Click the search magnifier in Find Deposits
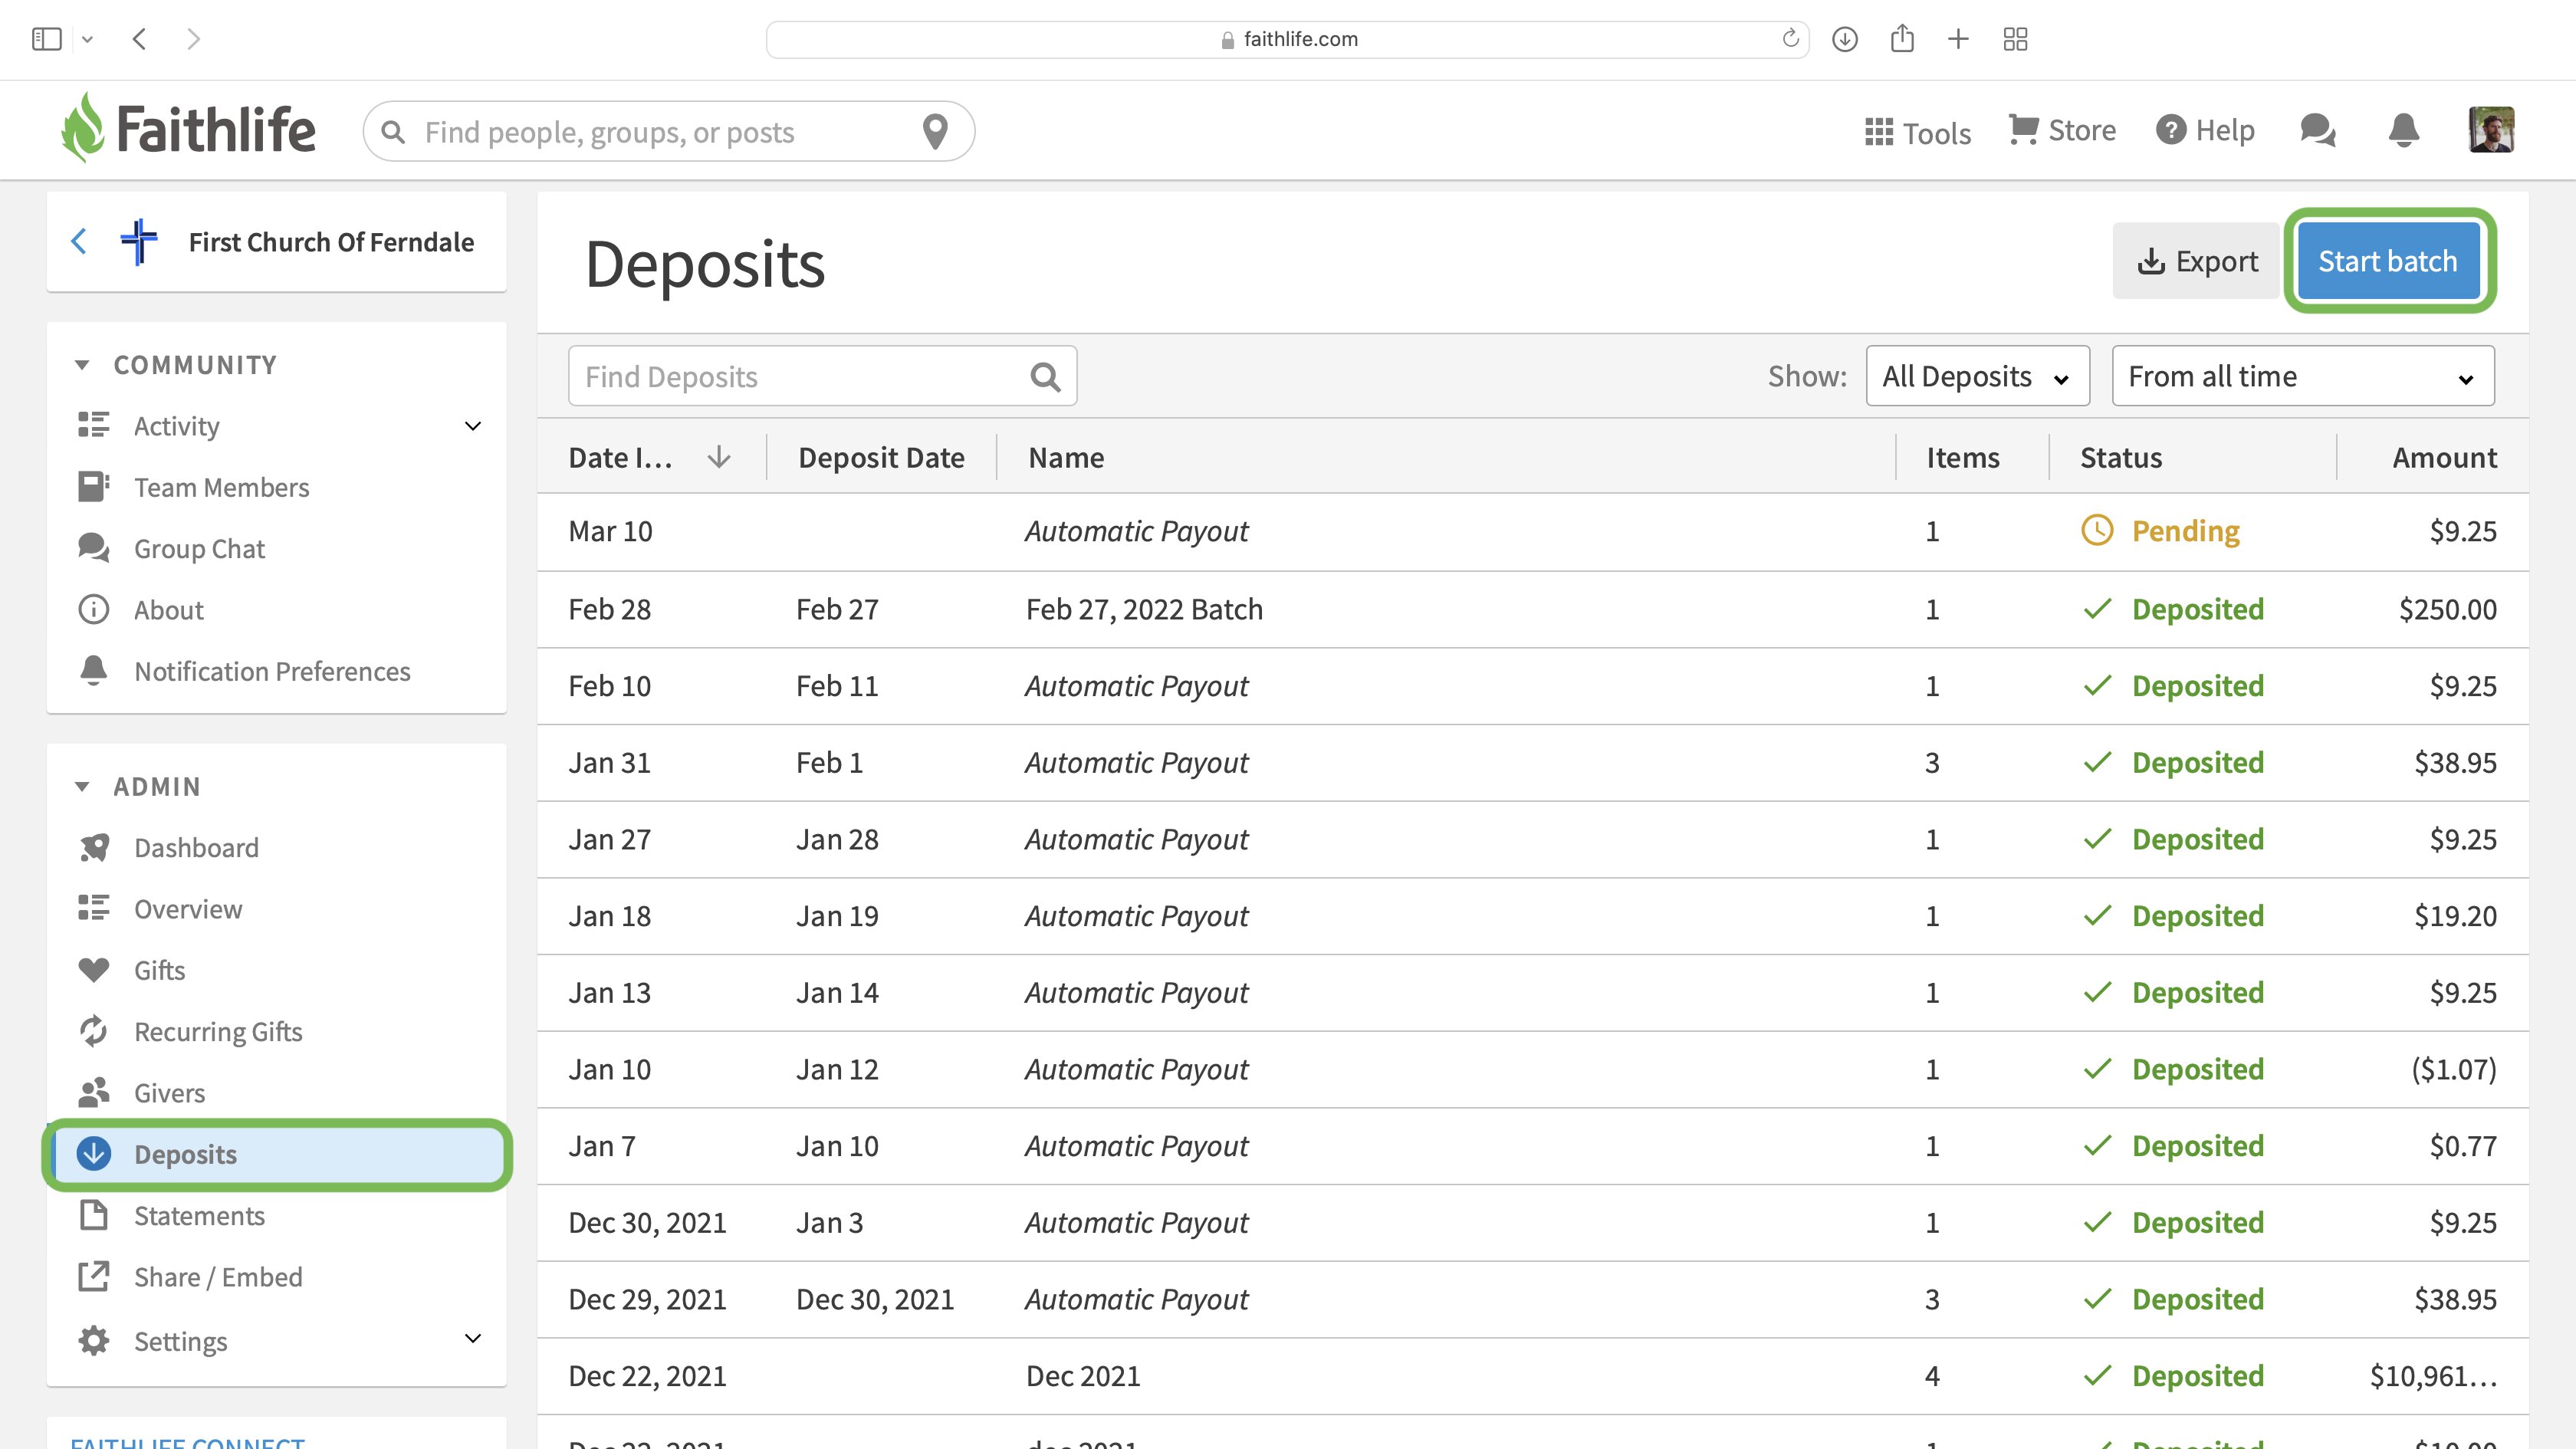 [x=1045, y=377]
